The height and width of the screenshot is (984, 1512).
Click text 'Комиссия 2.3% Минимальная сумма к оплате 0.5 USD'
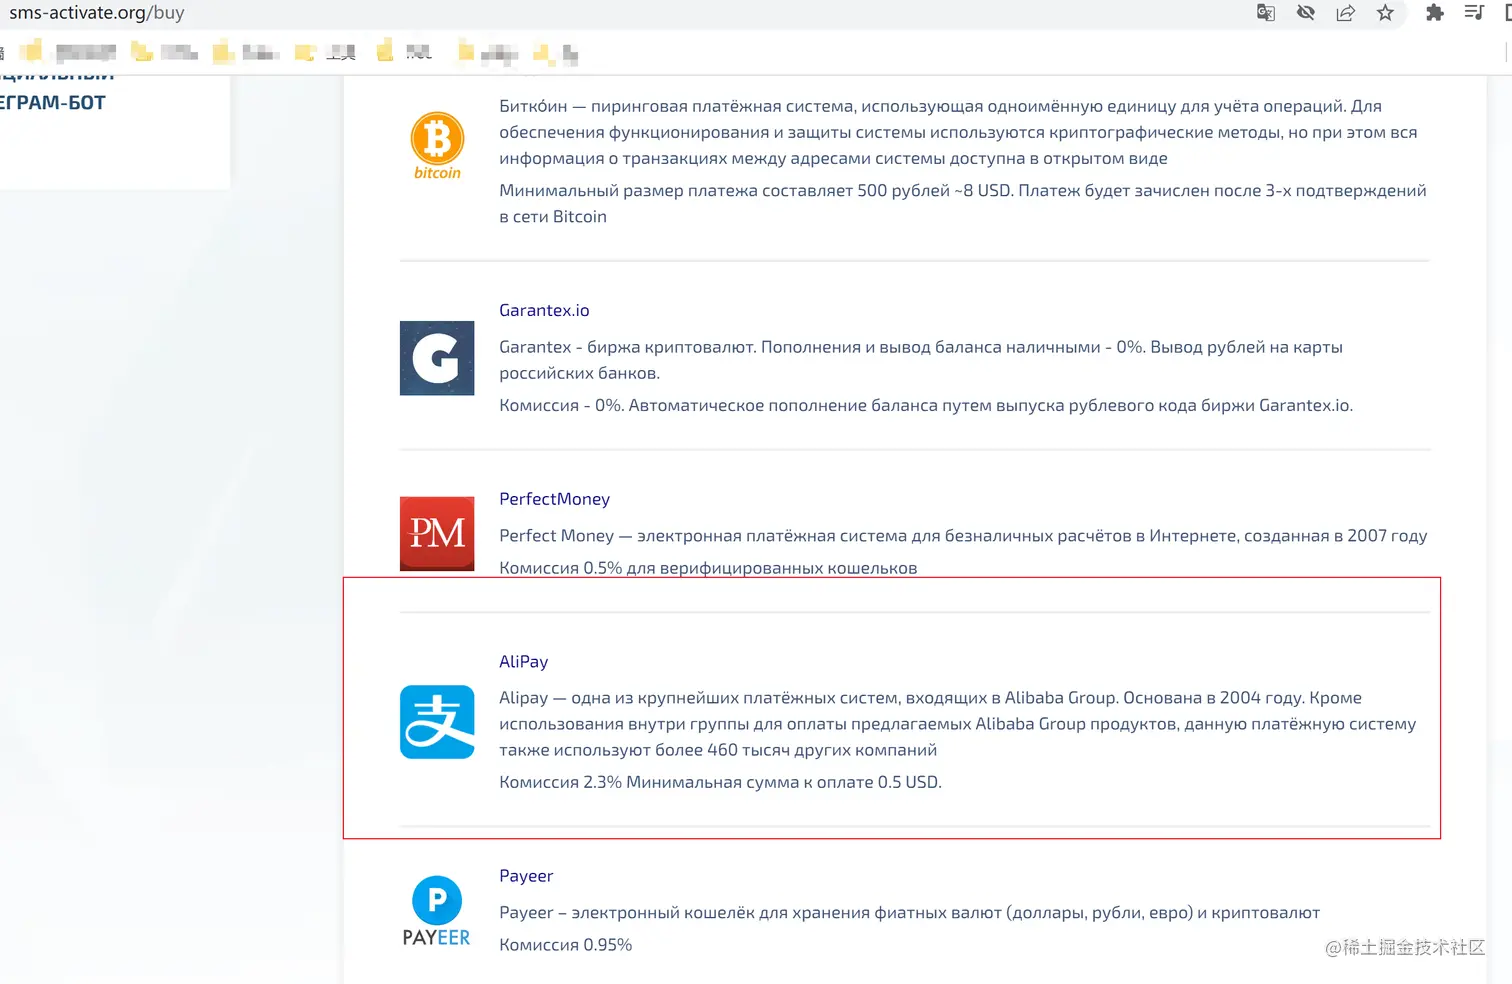[720, 782]
